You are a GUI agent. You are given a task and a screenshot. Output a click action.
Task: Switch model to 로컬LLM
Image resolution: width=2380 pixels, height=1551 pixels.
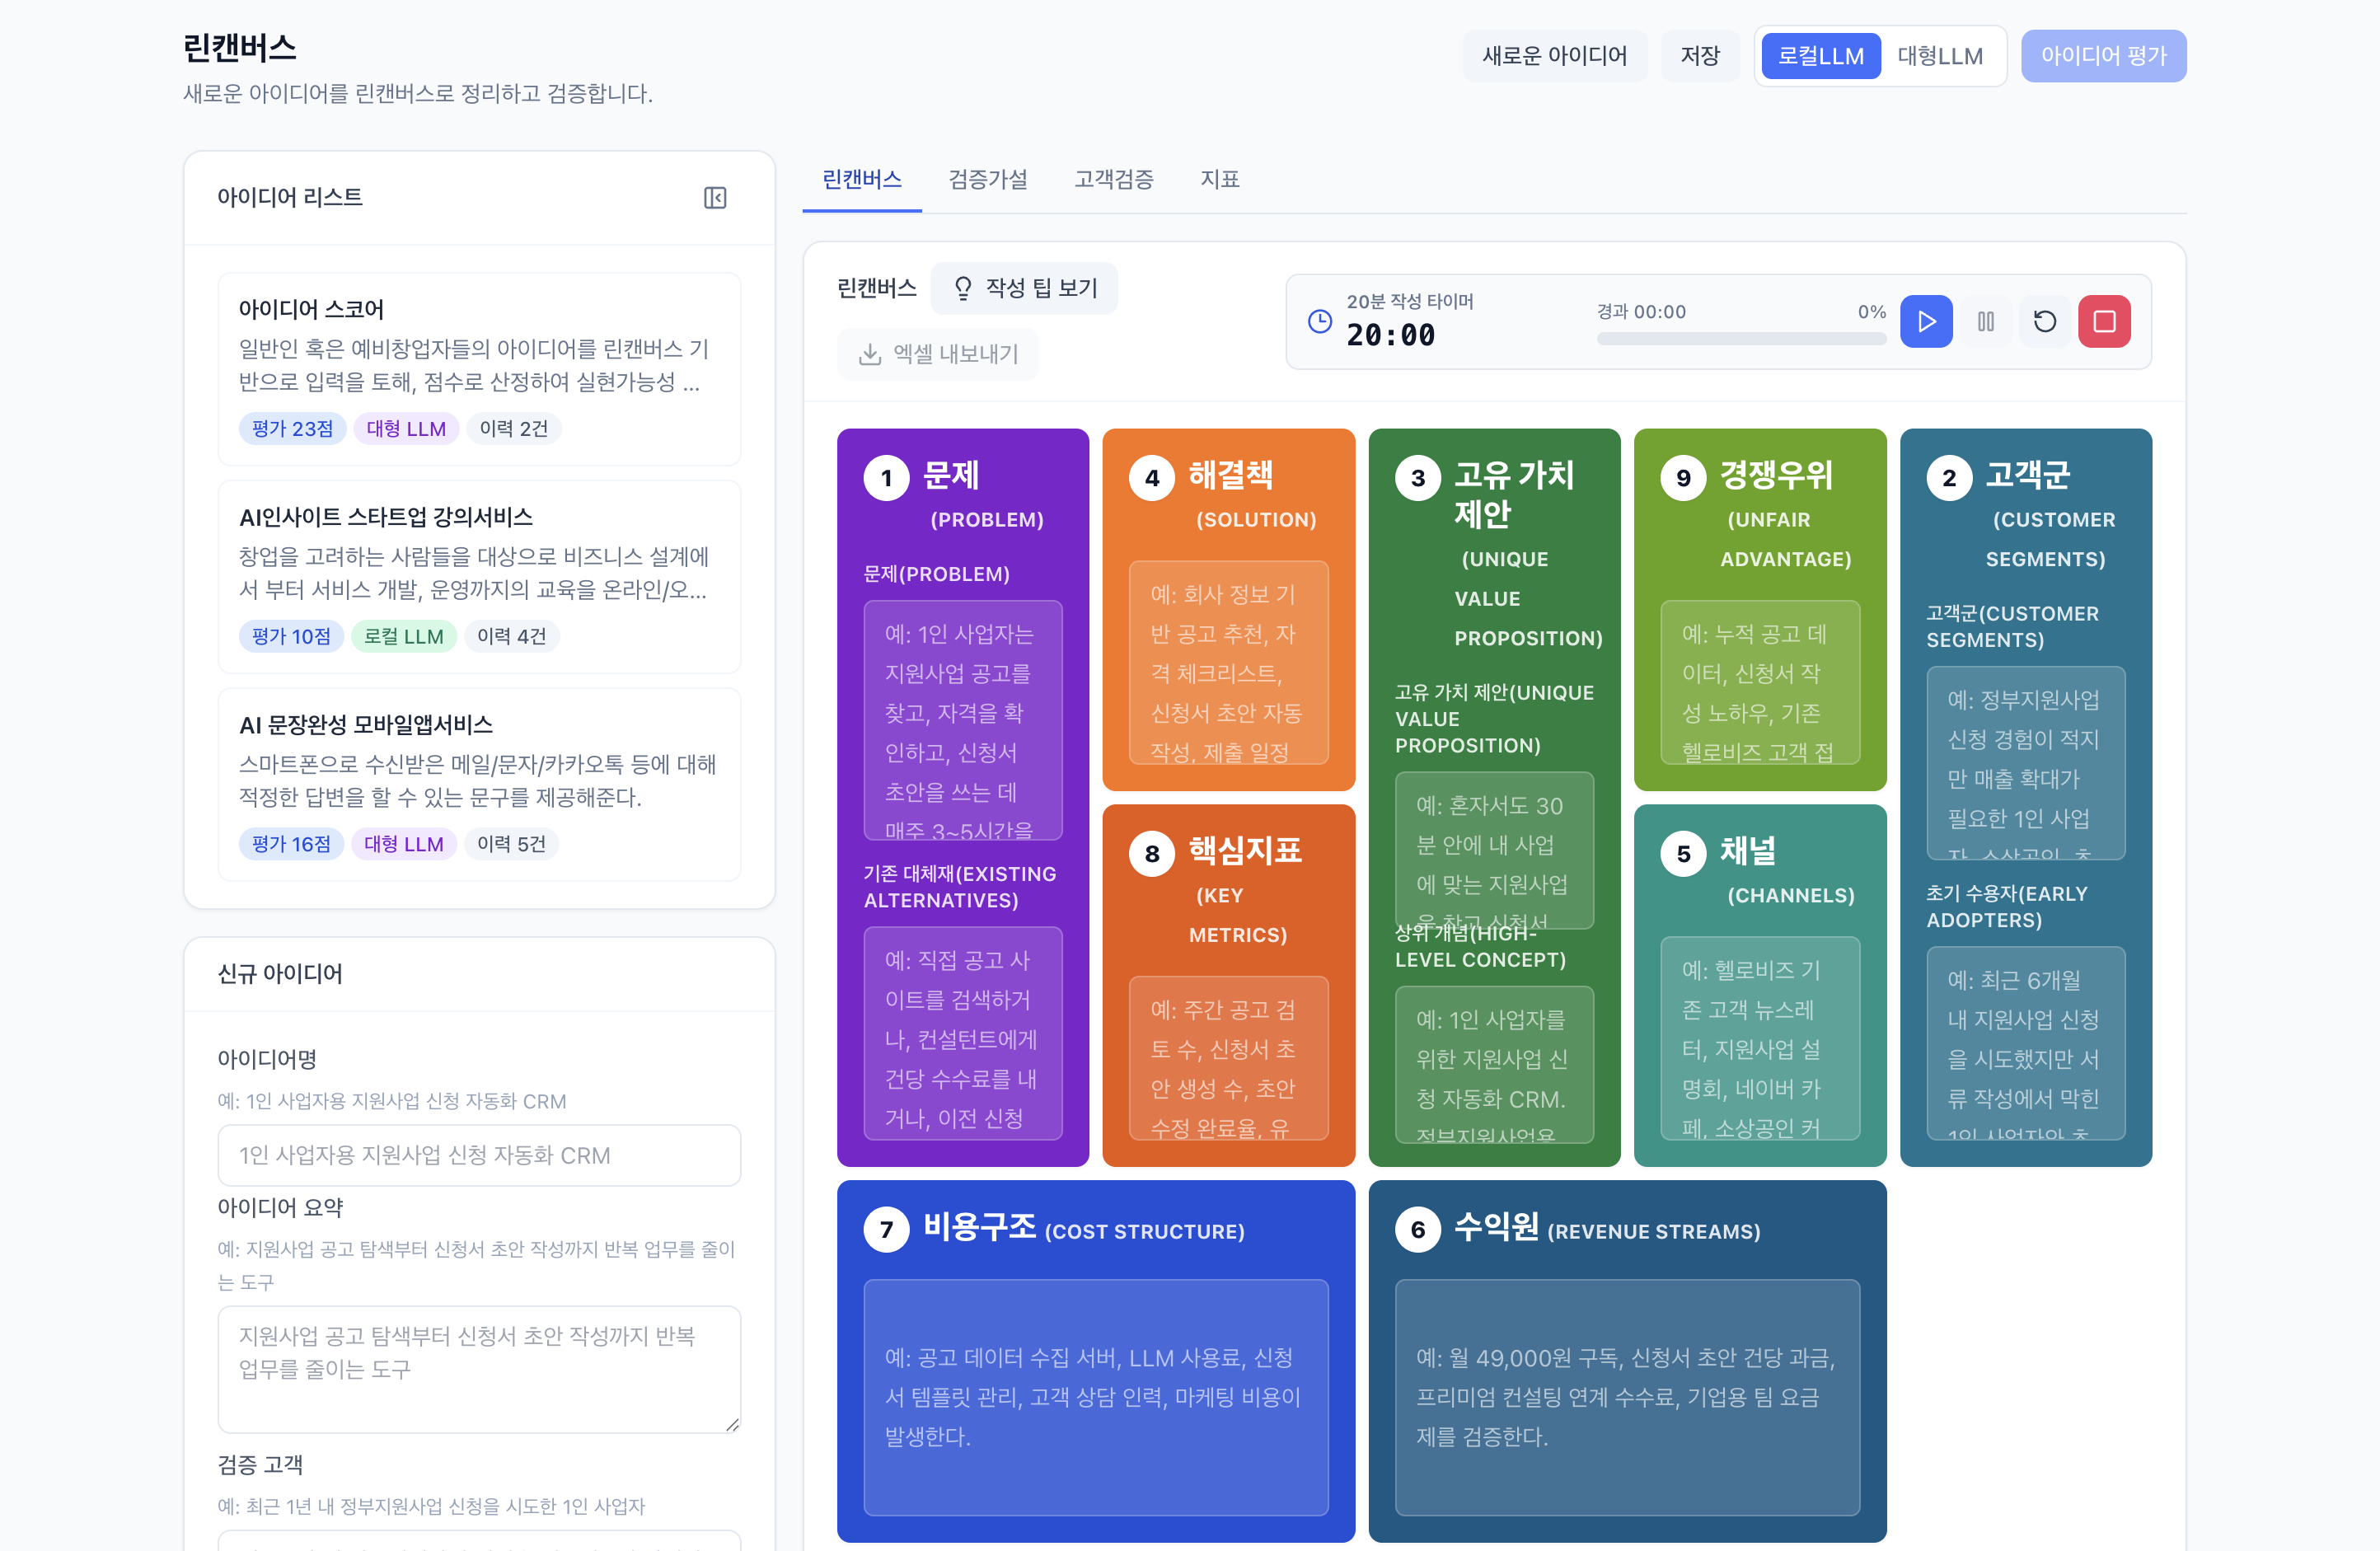point(1820,56)
